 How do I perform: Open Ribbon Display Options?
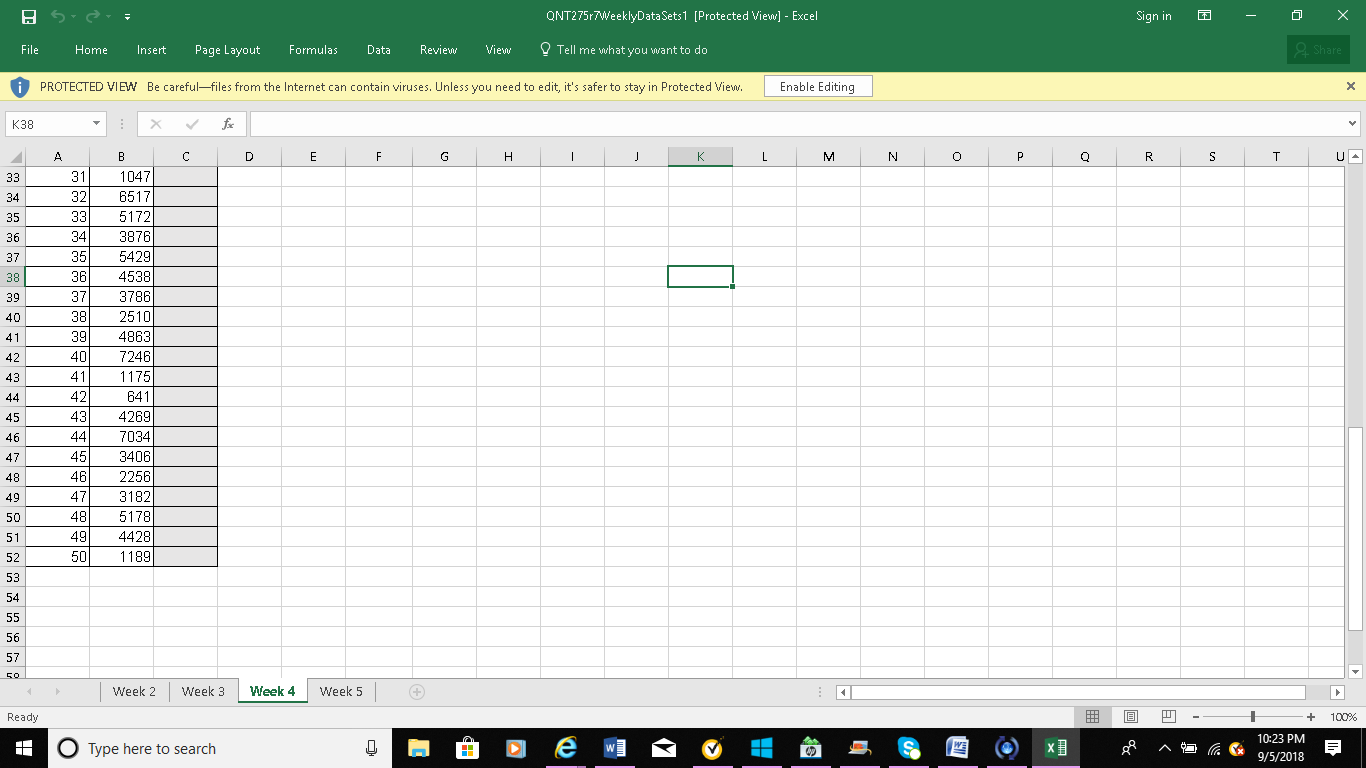(1205, 16)
